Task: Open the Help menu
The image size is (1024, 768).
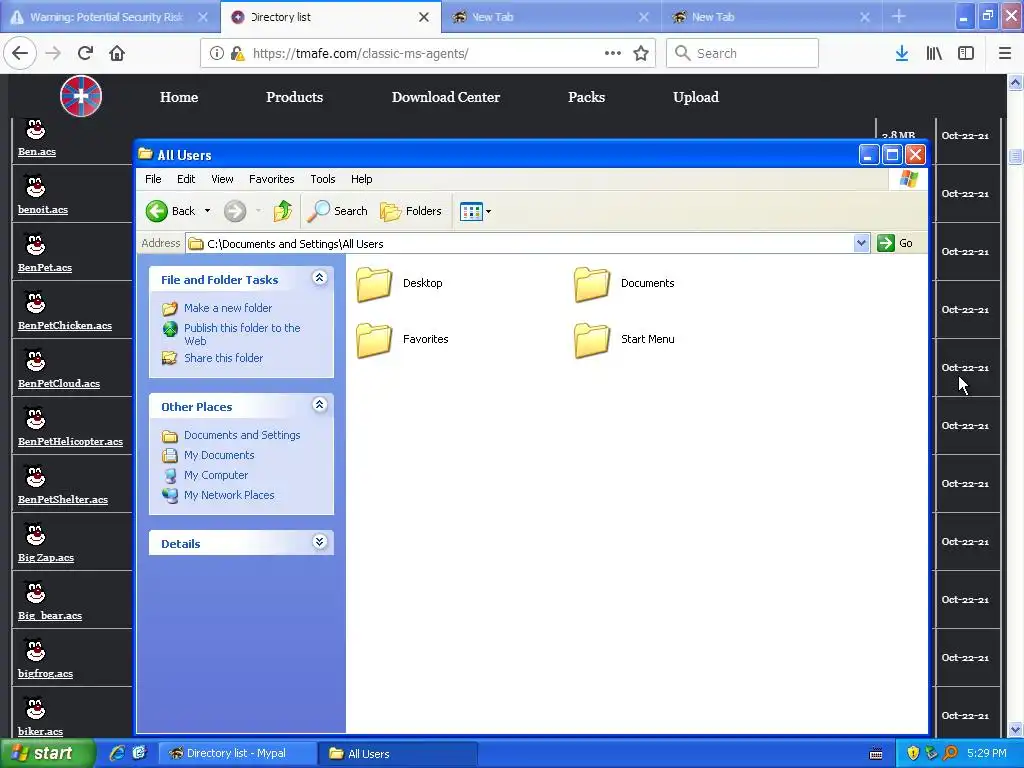Action: pyautogui.click(x=361, y=179)
